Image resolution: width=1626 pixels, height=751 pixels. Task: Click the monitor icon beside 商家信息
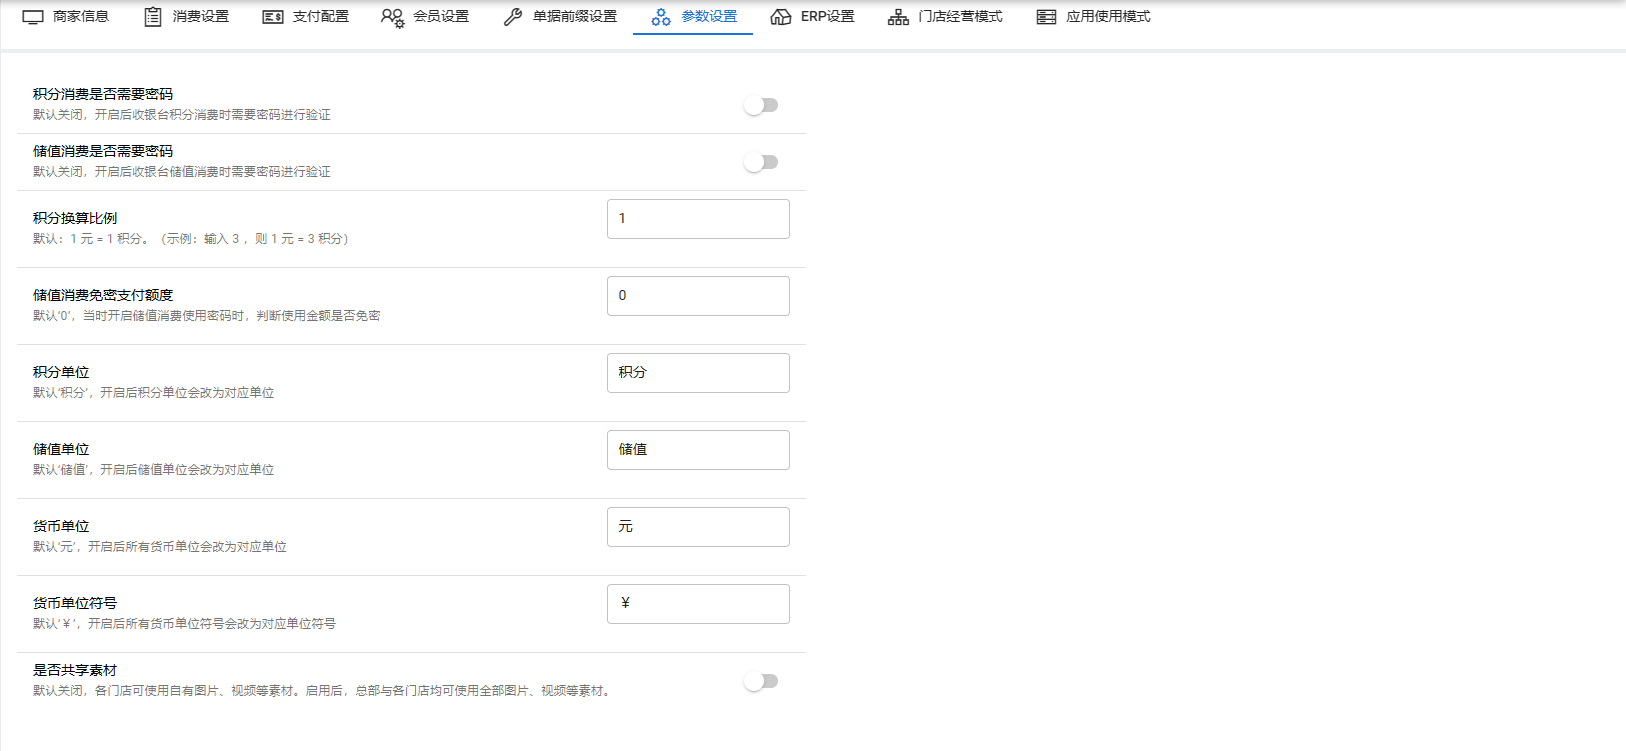(x=33, y=17)
